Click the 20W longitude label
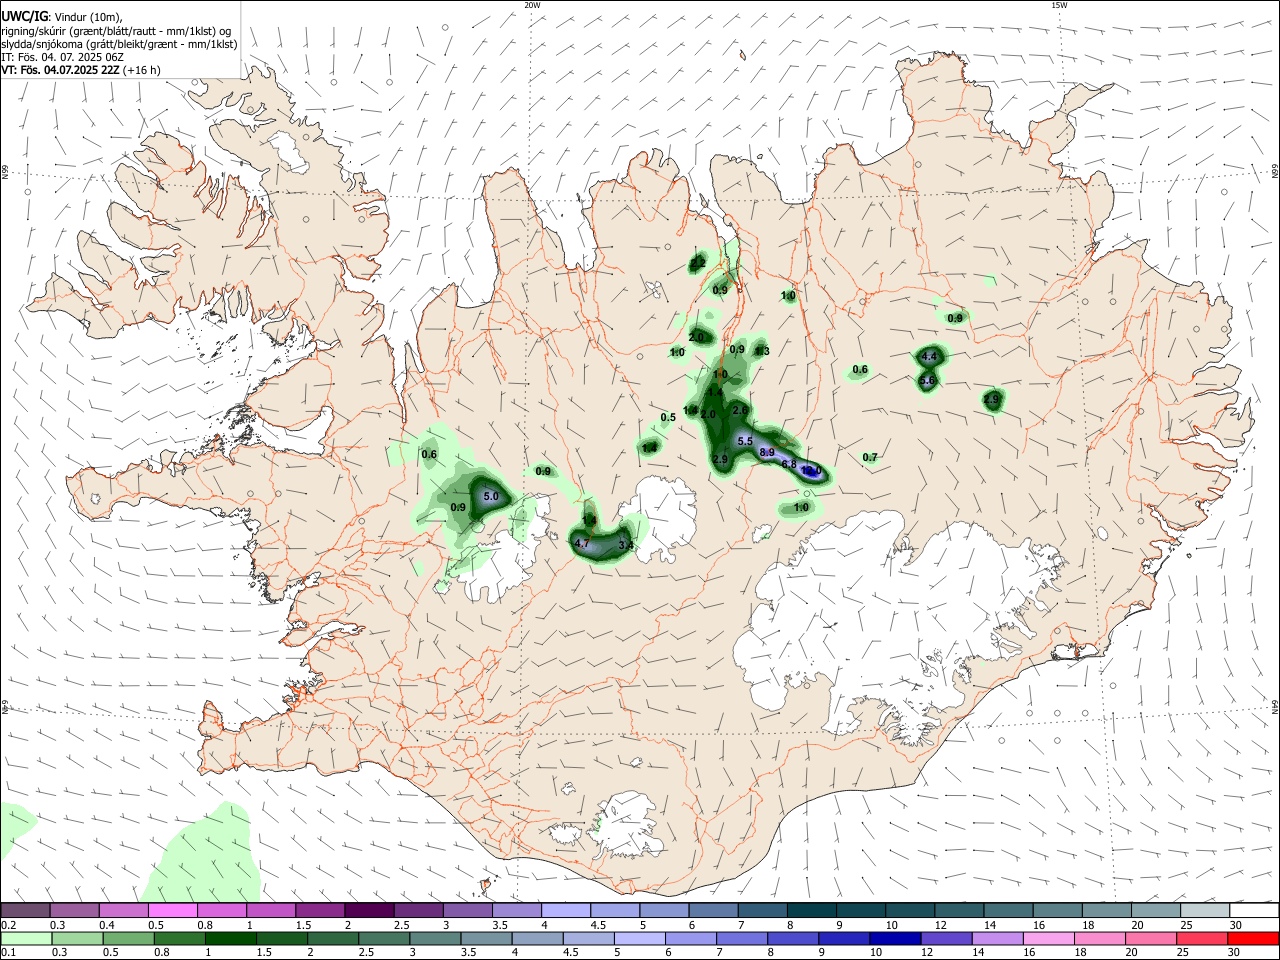The image size is (1280, 960). point(532,5)
